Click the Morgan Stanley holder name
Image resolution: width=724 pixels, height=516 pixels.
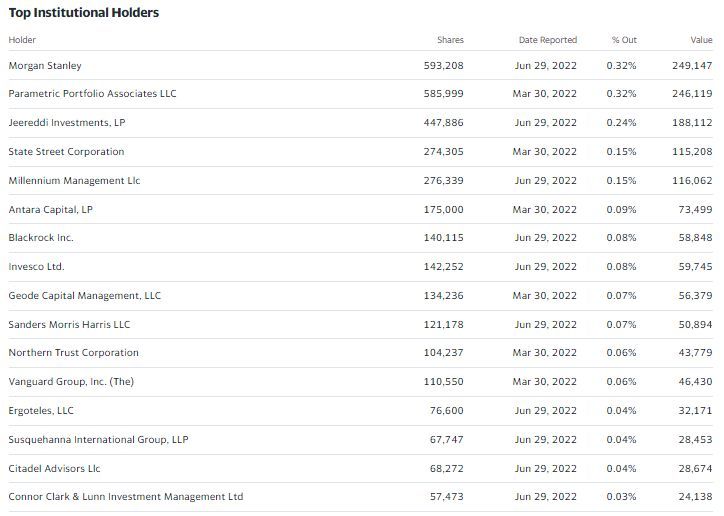tap(45, 66)
